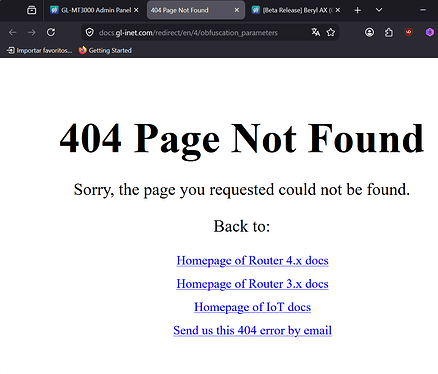Open a new tab with plus button
The width and height of the screenshot is (438, 374).
358,10
